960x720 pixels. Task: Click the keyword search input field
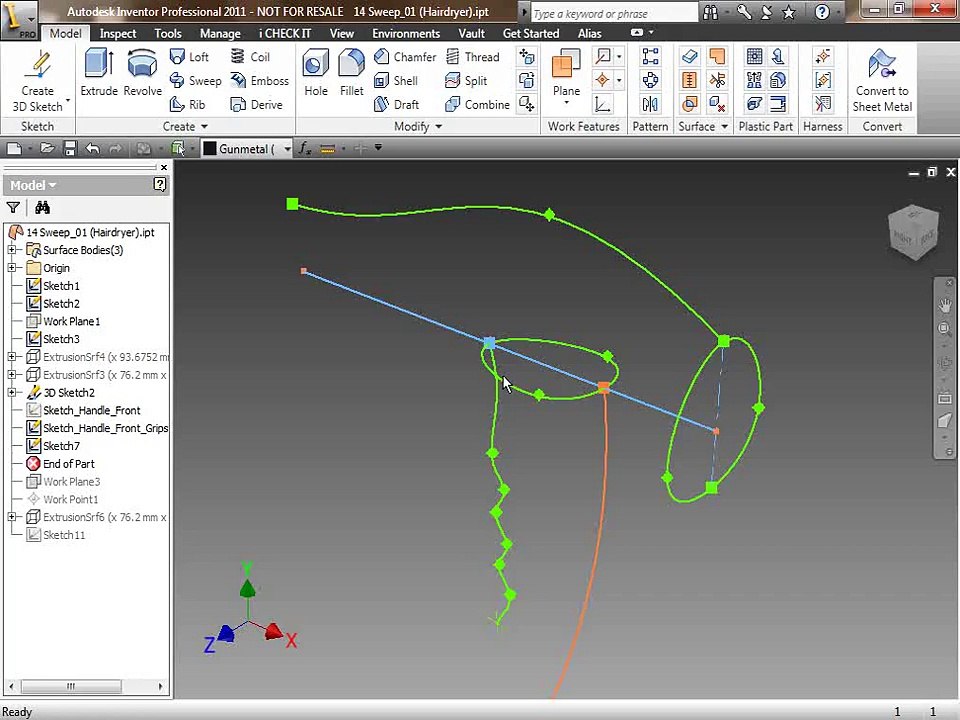(610, 14)
